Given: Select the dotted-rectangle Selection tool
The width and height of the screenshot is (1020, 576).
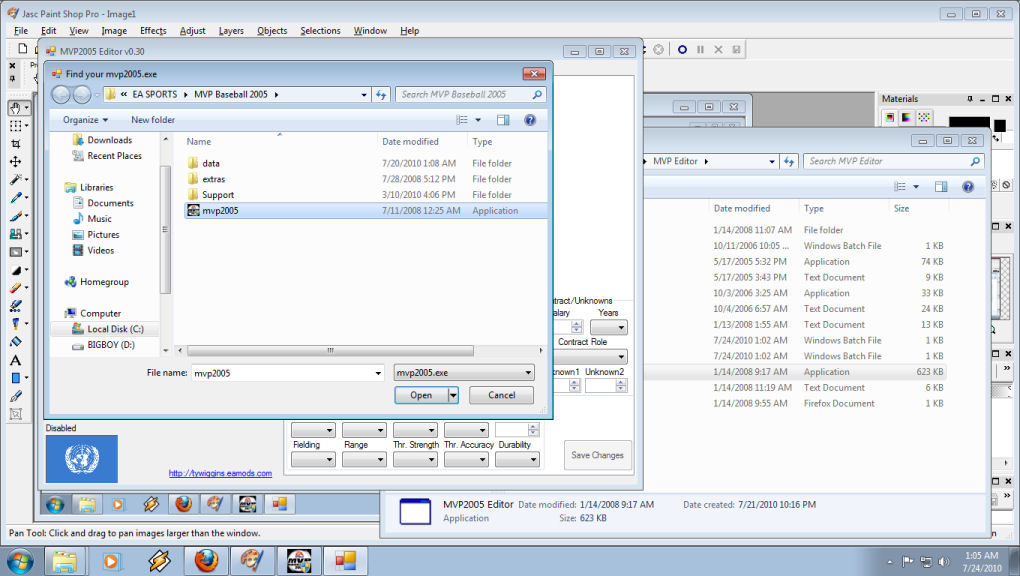Looking at the screenshot, I should [15, 126].
